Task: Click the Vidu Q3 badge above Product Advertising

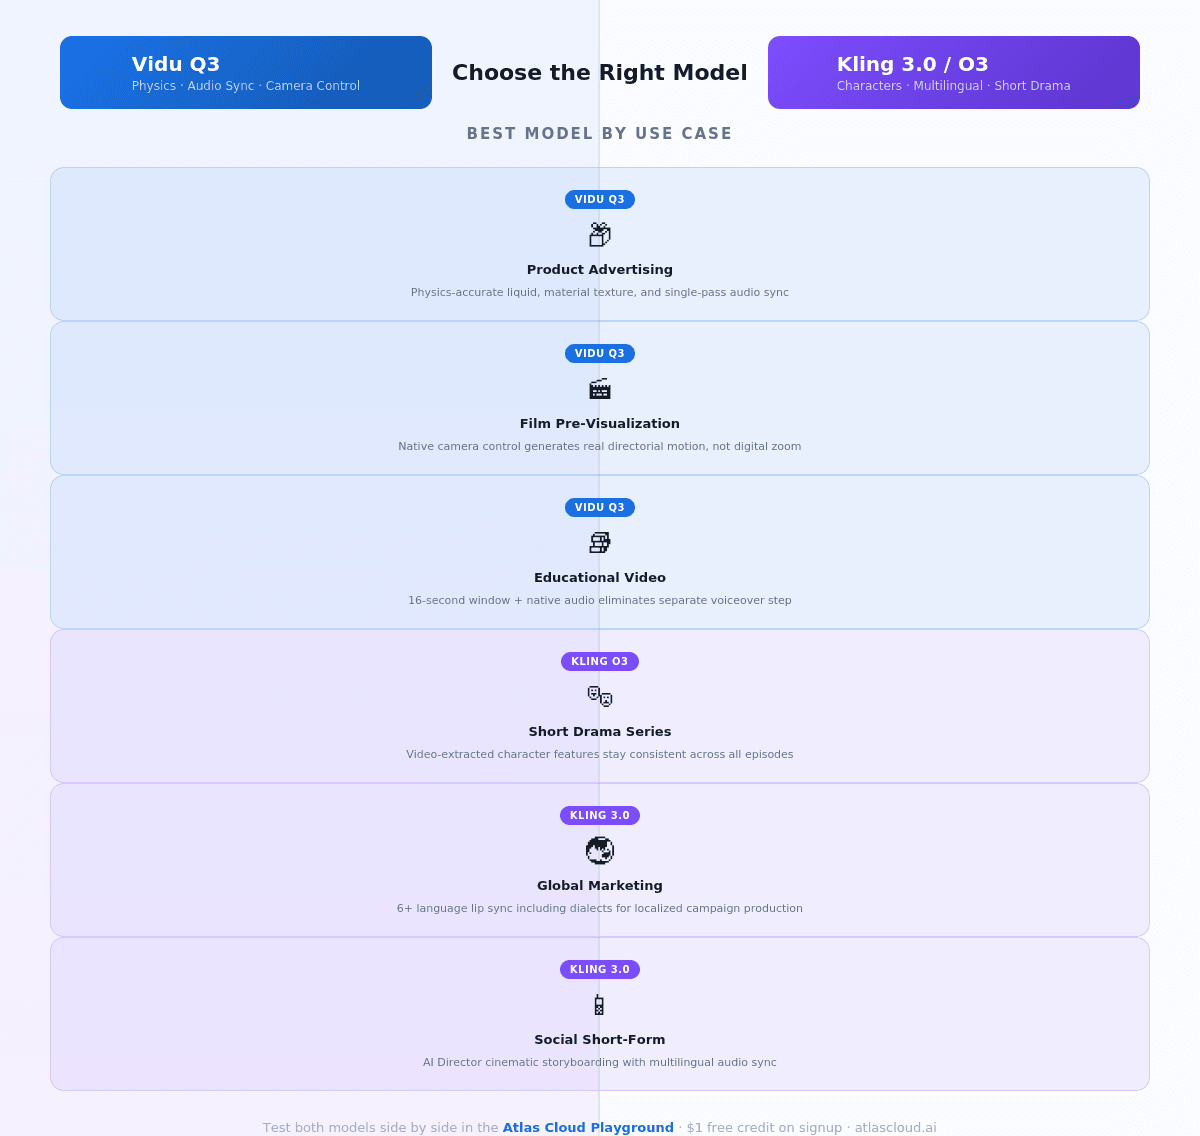Action: (600, 199)
